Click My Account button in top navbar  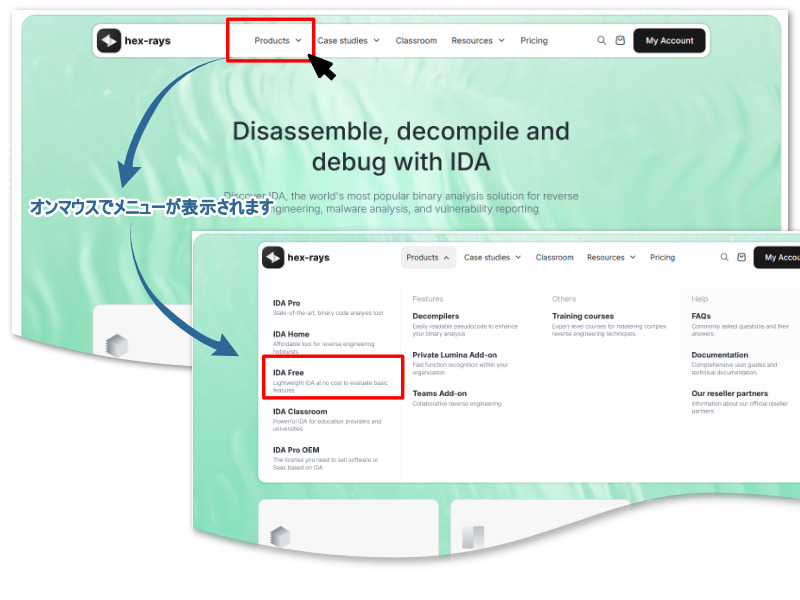pos(669,40)
